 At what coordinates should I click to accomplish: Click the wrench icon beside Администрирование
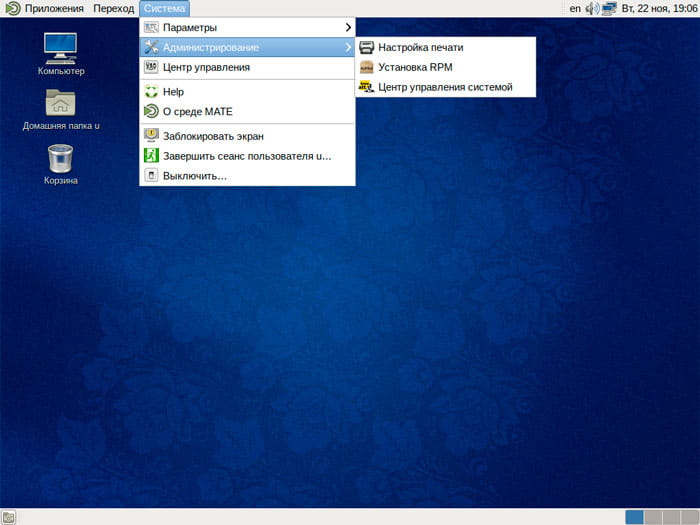pos(151,47)
